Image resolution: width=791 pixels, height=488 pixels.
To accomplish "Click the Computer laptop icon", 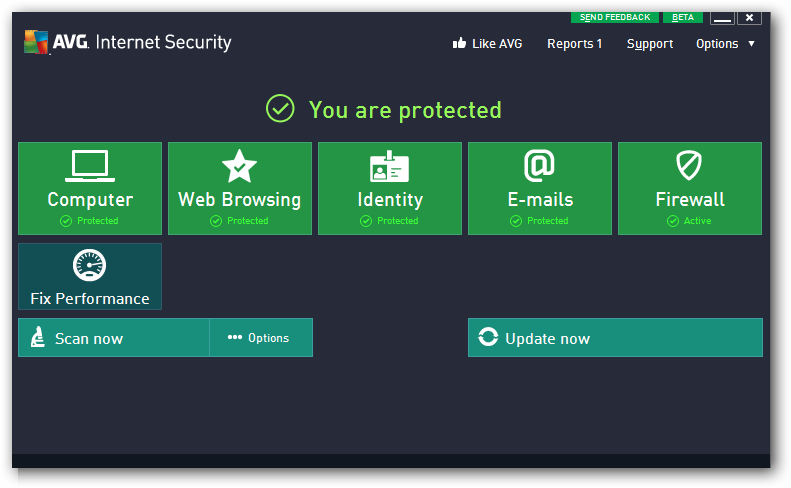I will 90,165.
